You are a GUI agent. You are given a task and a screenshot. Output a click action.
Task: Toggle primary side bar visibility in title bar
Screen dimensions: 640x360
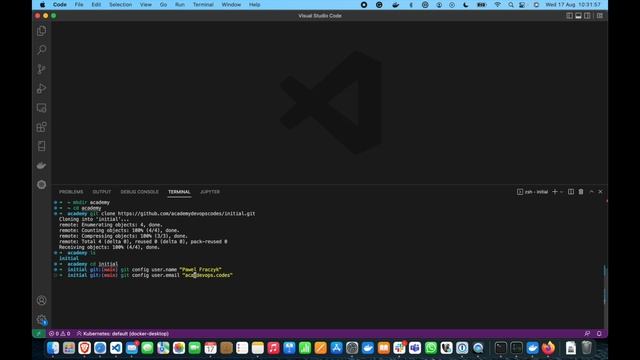569,16
